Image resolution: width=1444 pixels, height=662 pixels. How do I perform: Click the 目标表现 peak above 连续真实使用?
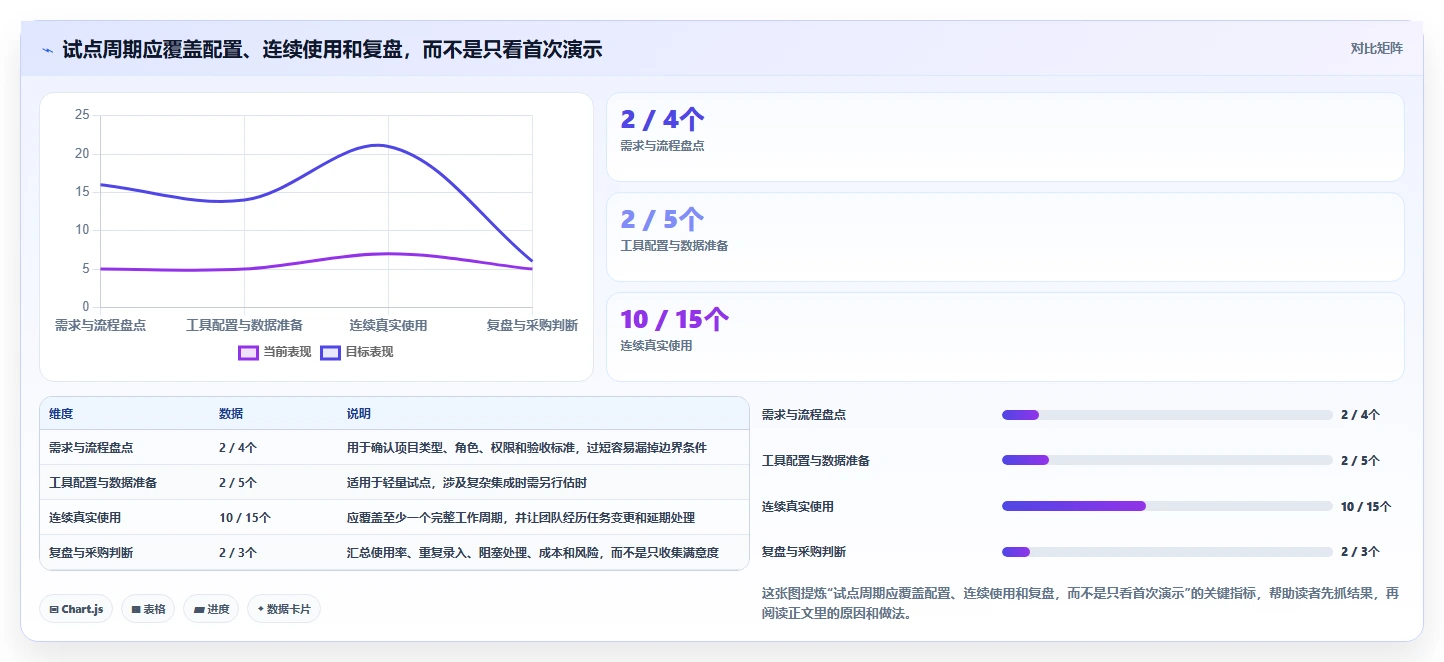[x=378, y=145]
